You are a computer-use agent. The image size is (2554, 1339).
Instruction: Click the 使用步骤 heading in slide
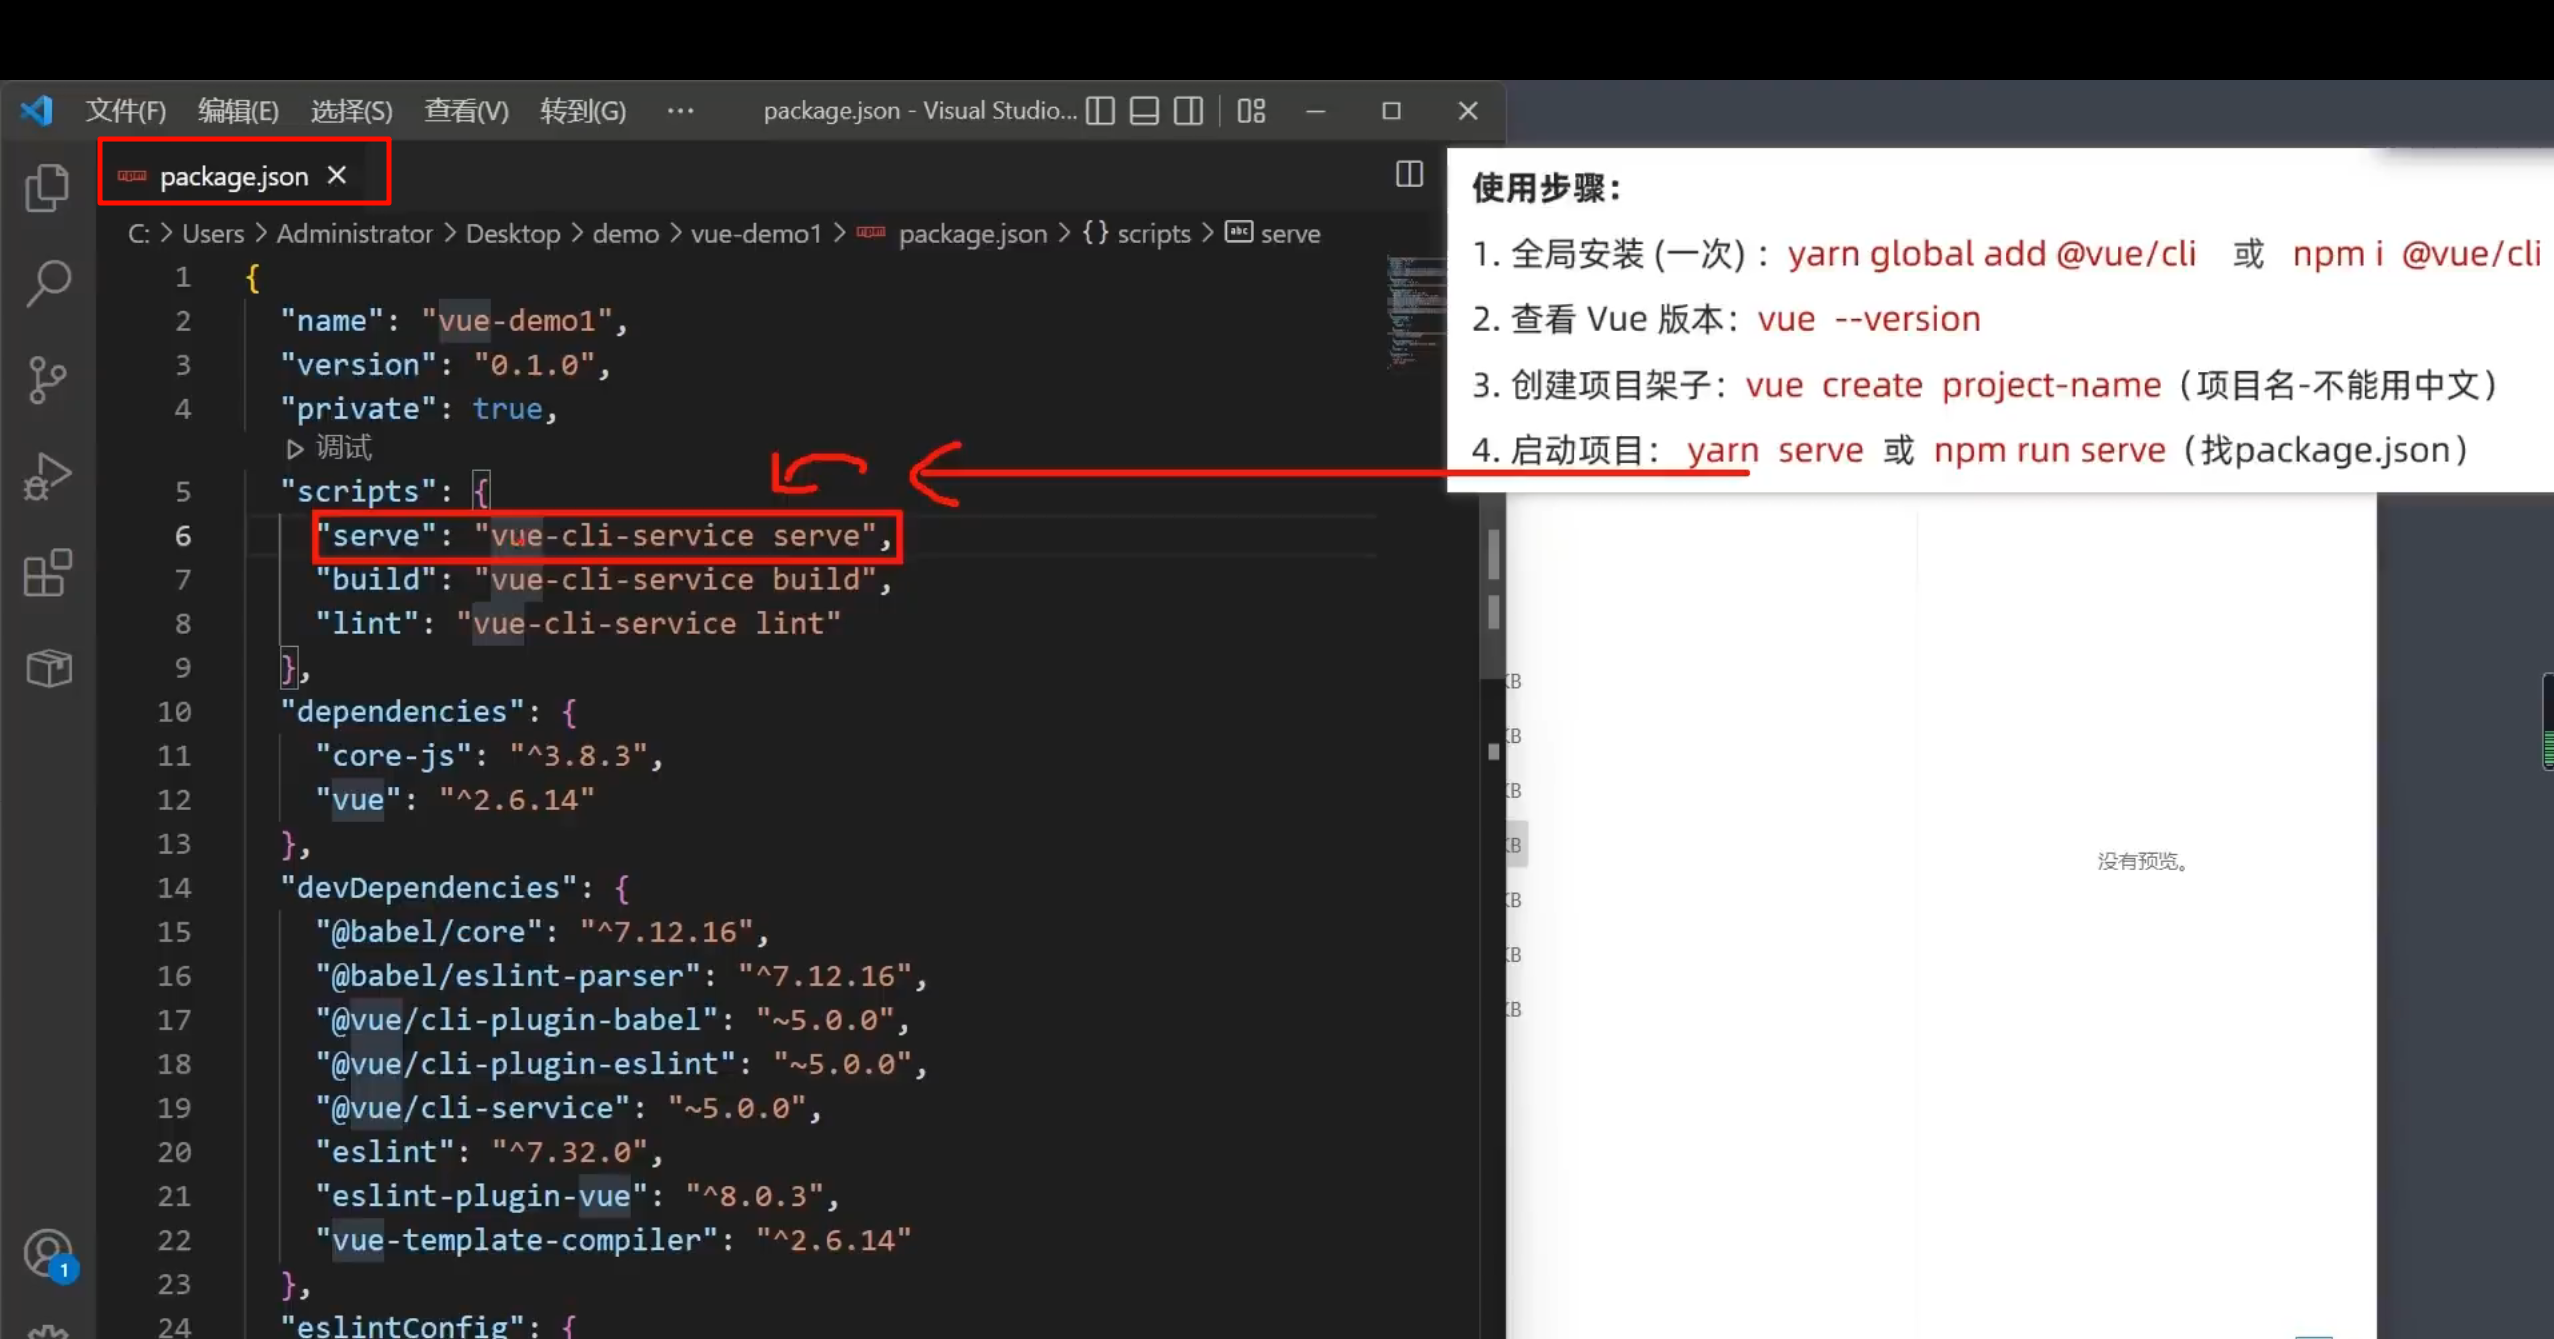coord(1546,187)
